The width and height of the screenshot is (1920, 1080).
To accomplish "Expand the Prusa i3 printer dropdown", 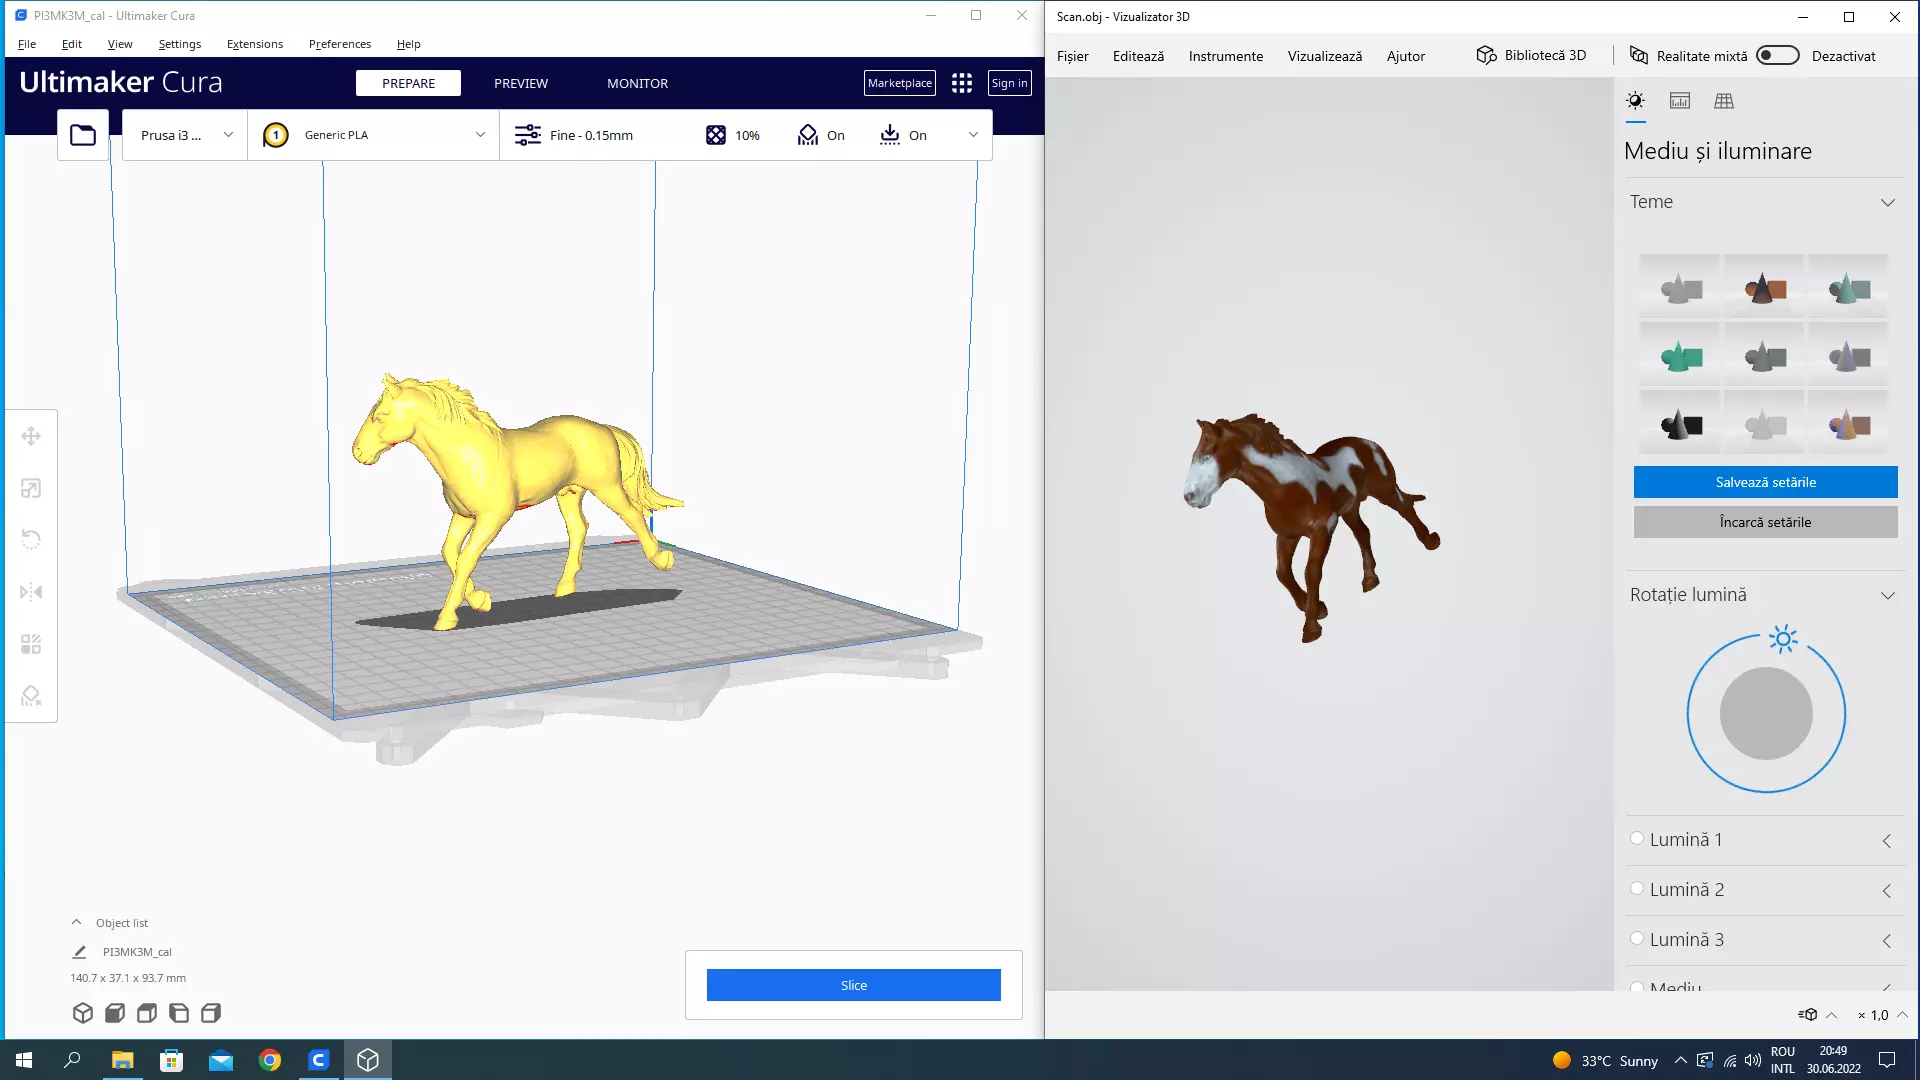I will 185,135.
